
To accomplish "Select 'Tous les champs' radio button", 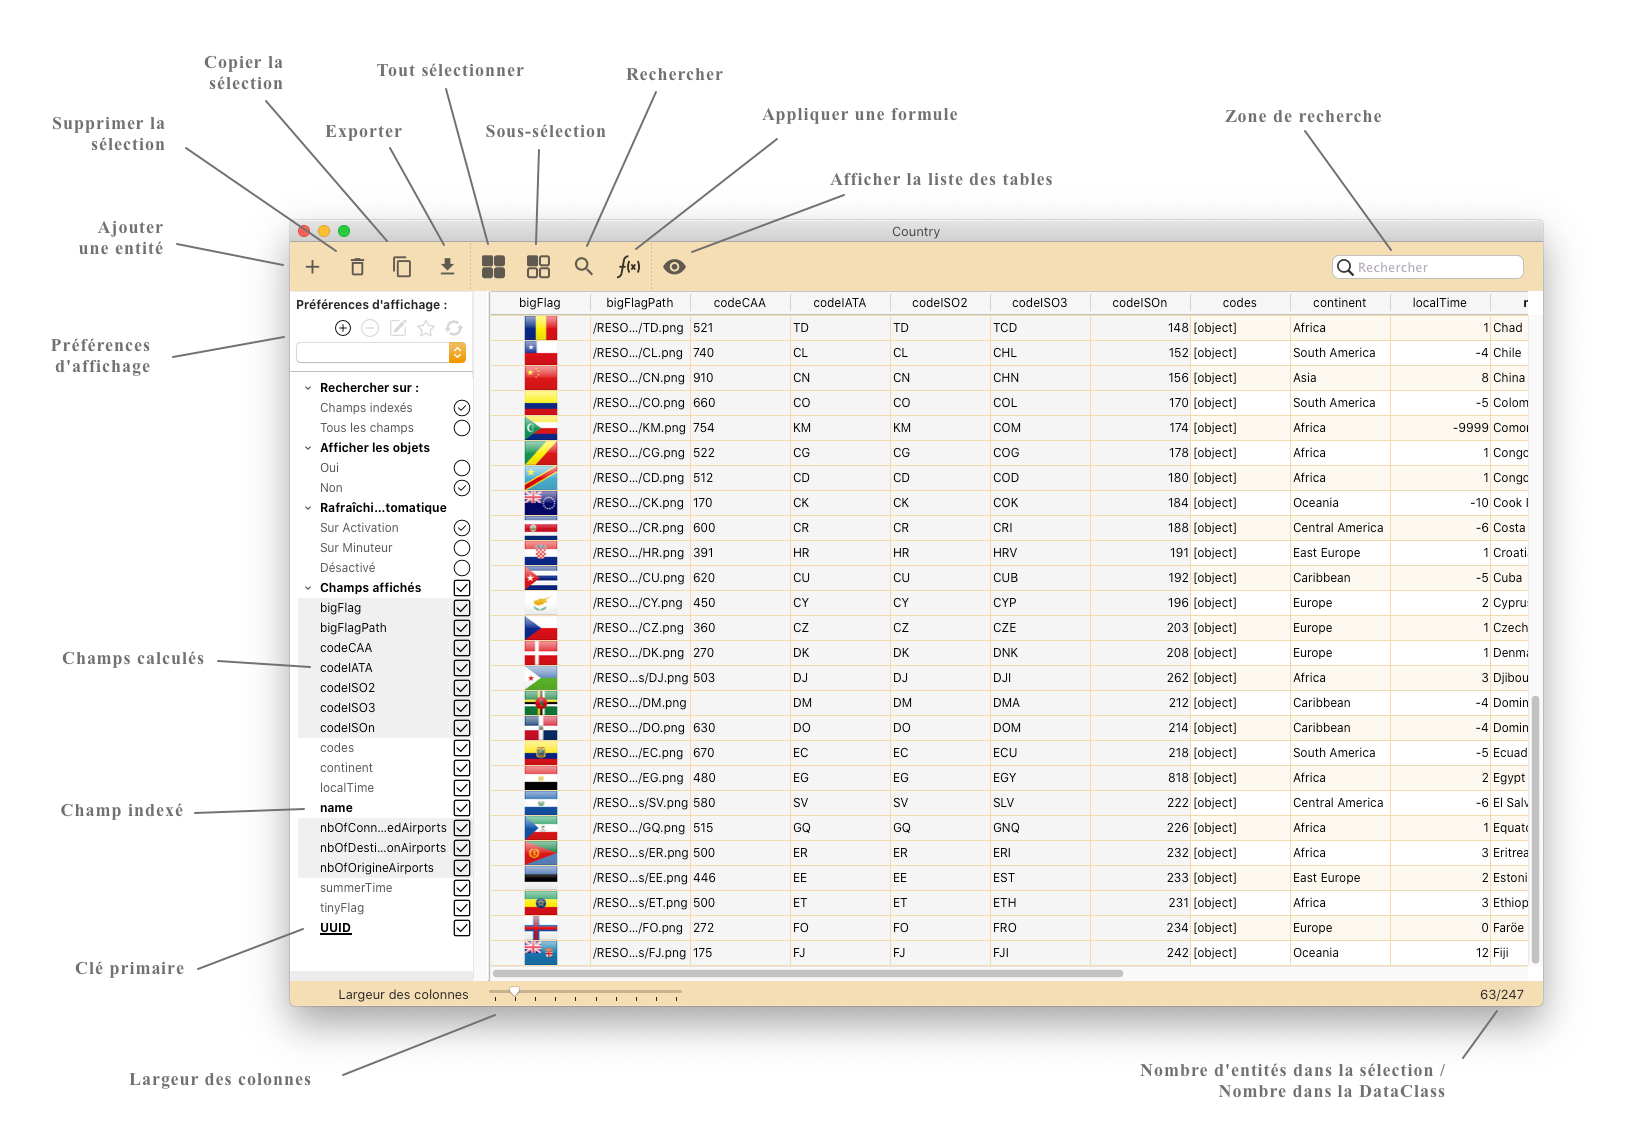I will (x=462, y=428).
